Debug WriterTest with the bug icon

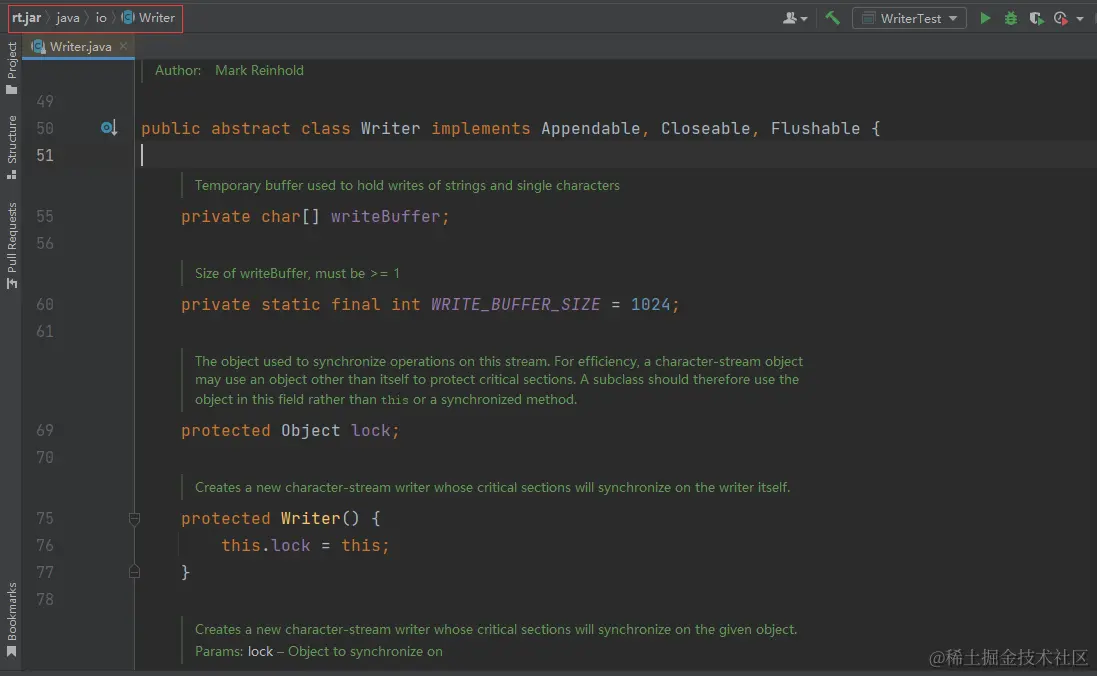pyautogui.click(x=1010, y=18)
